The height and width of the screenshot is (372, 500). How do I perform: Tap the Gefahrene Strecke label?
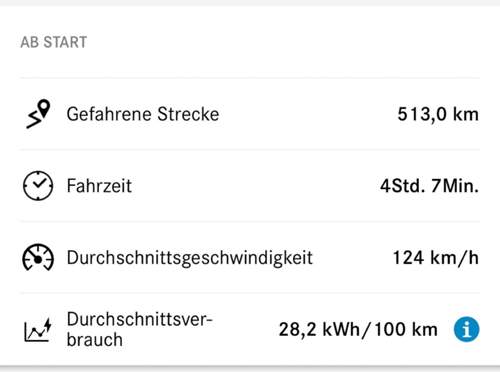pos(143,114)
